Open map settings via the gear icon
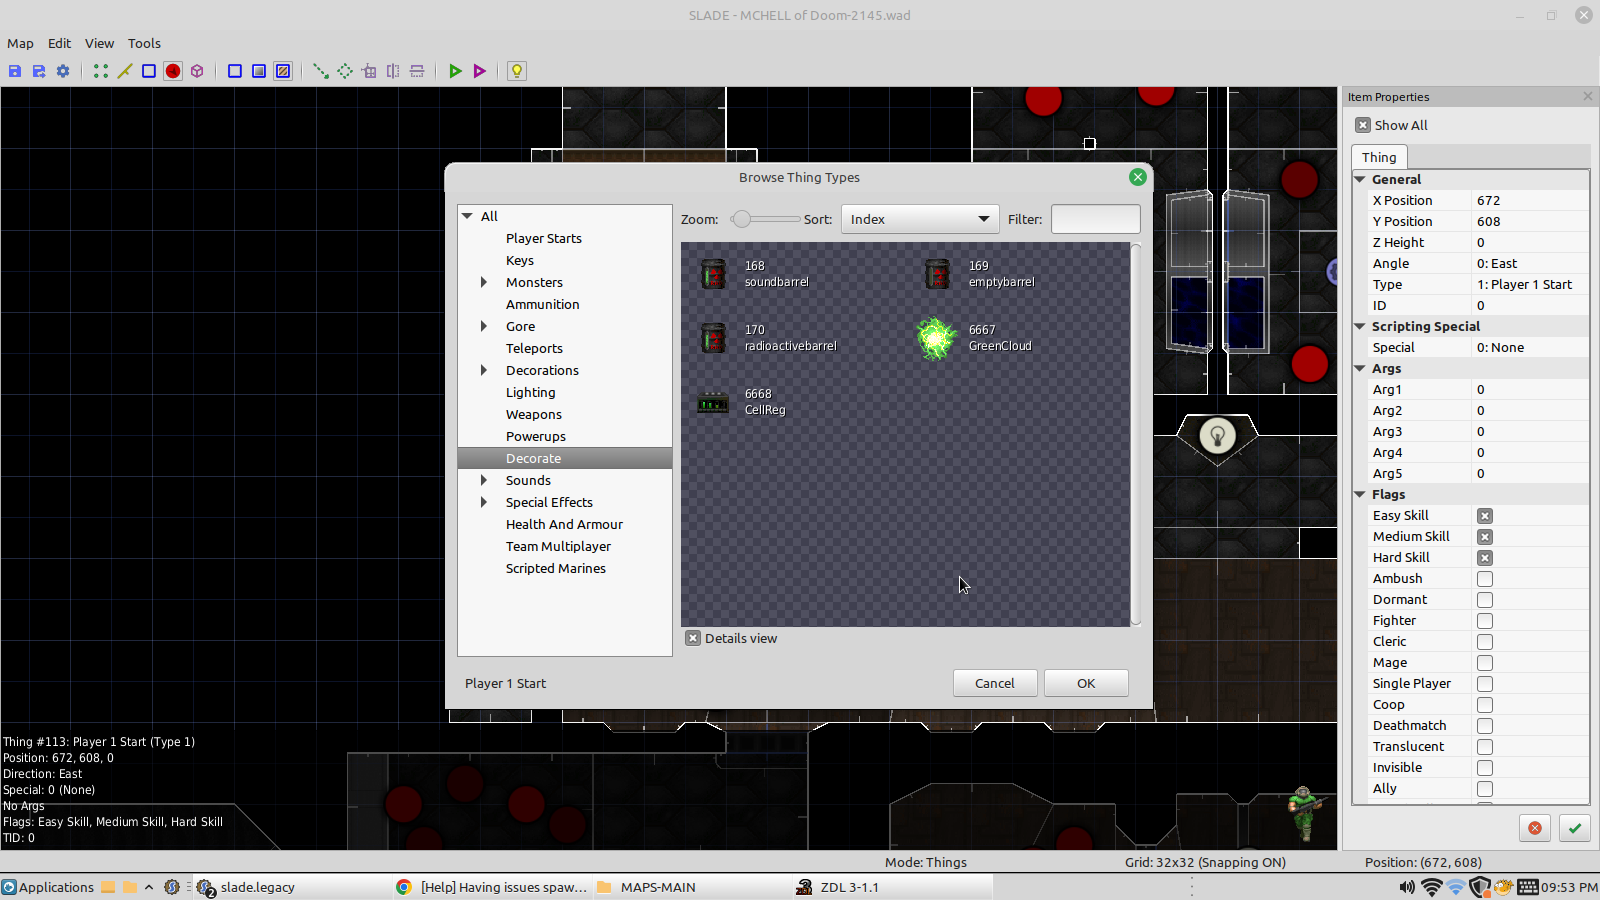 click(63, 71)
